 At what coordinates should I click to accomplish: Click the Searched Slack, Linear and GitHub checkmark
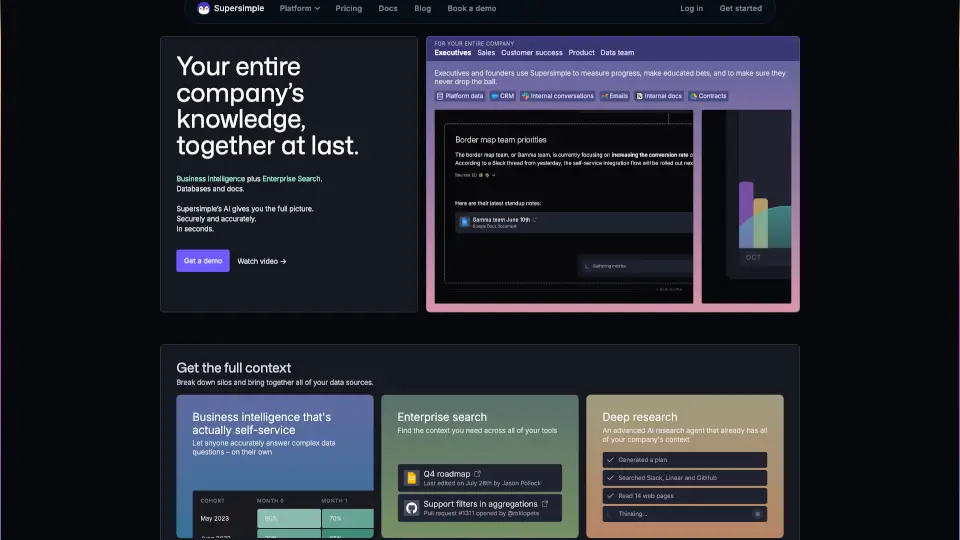[x=610, y=478]
